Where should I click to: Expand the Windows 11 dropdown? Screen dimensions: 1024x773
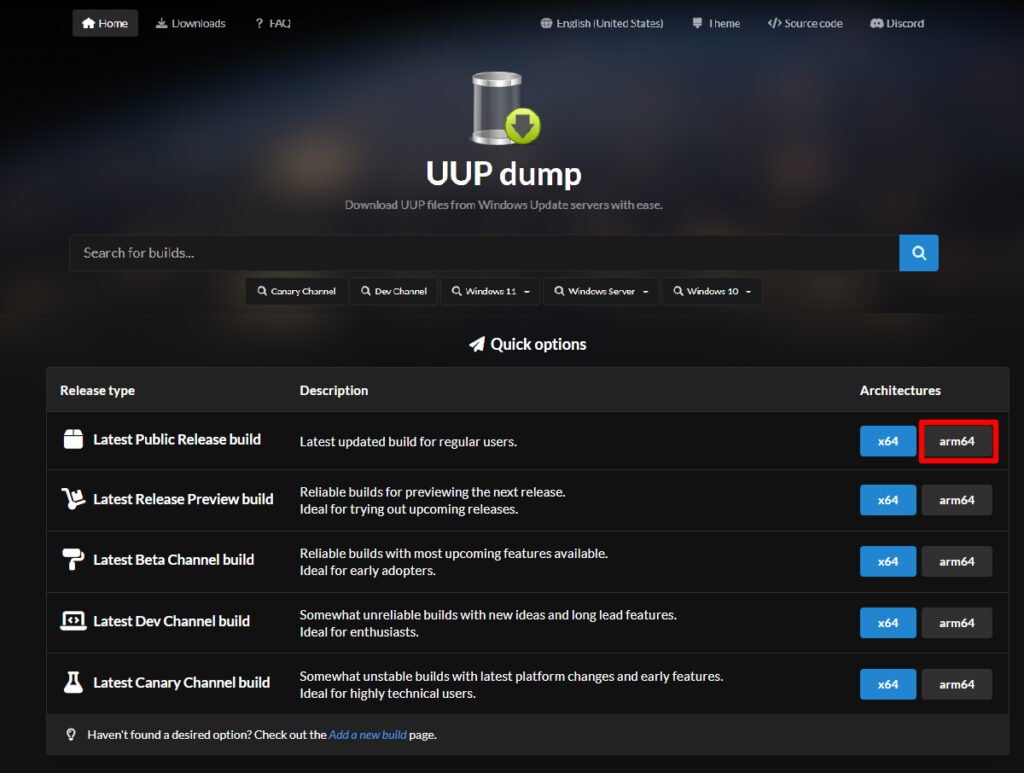click(490, 291)
